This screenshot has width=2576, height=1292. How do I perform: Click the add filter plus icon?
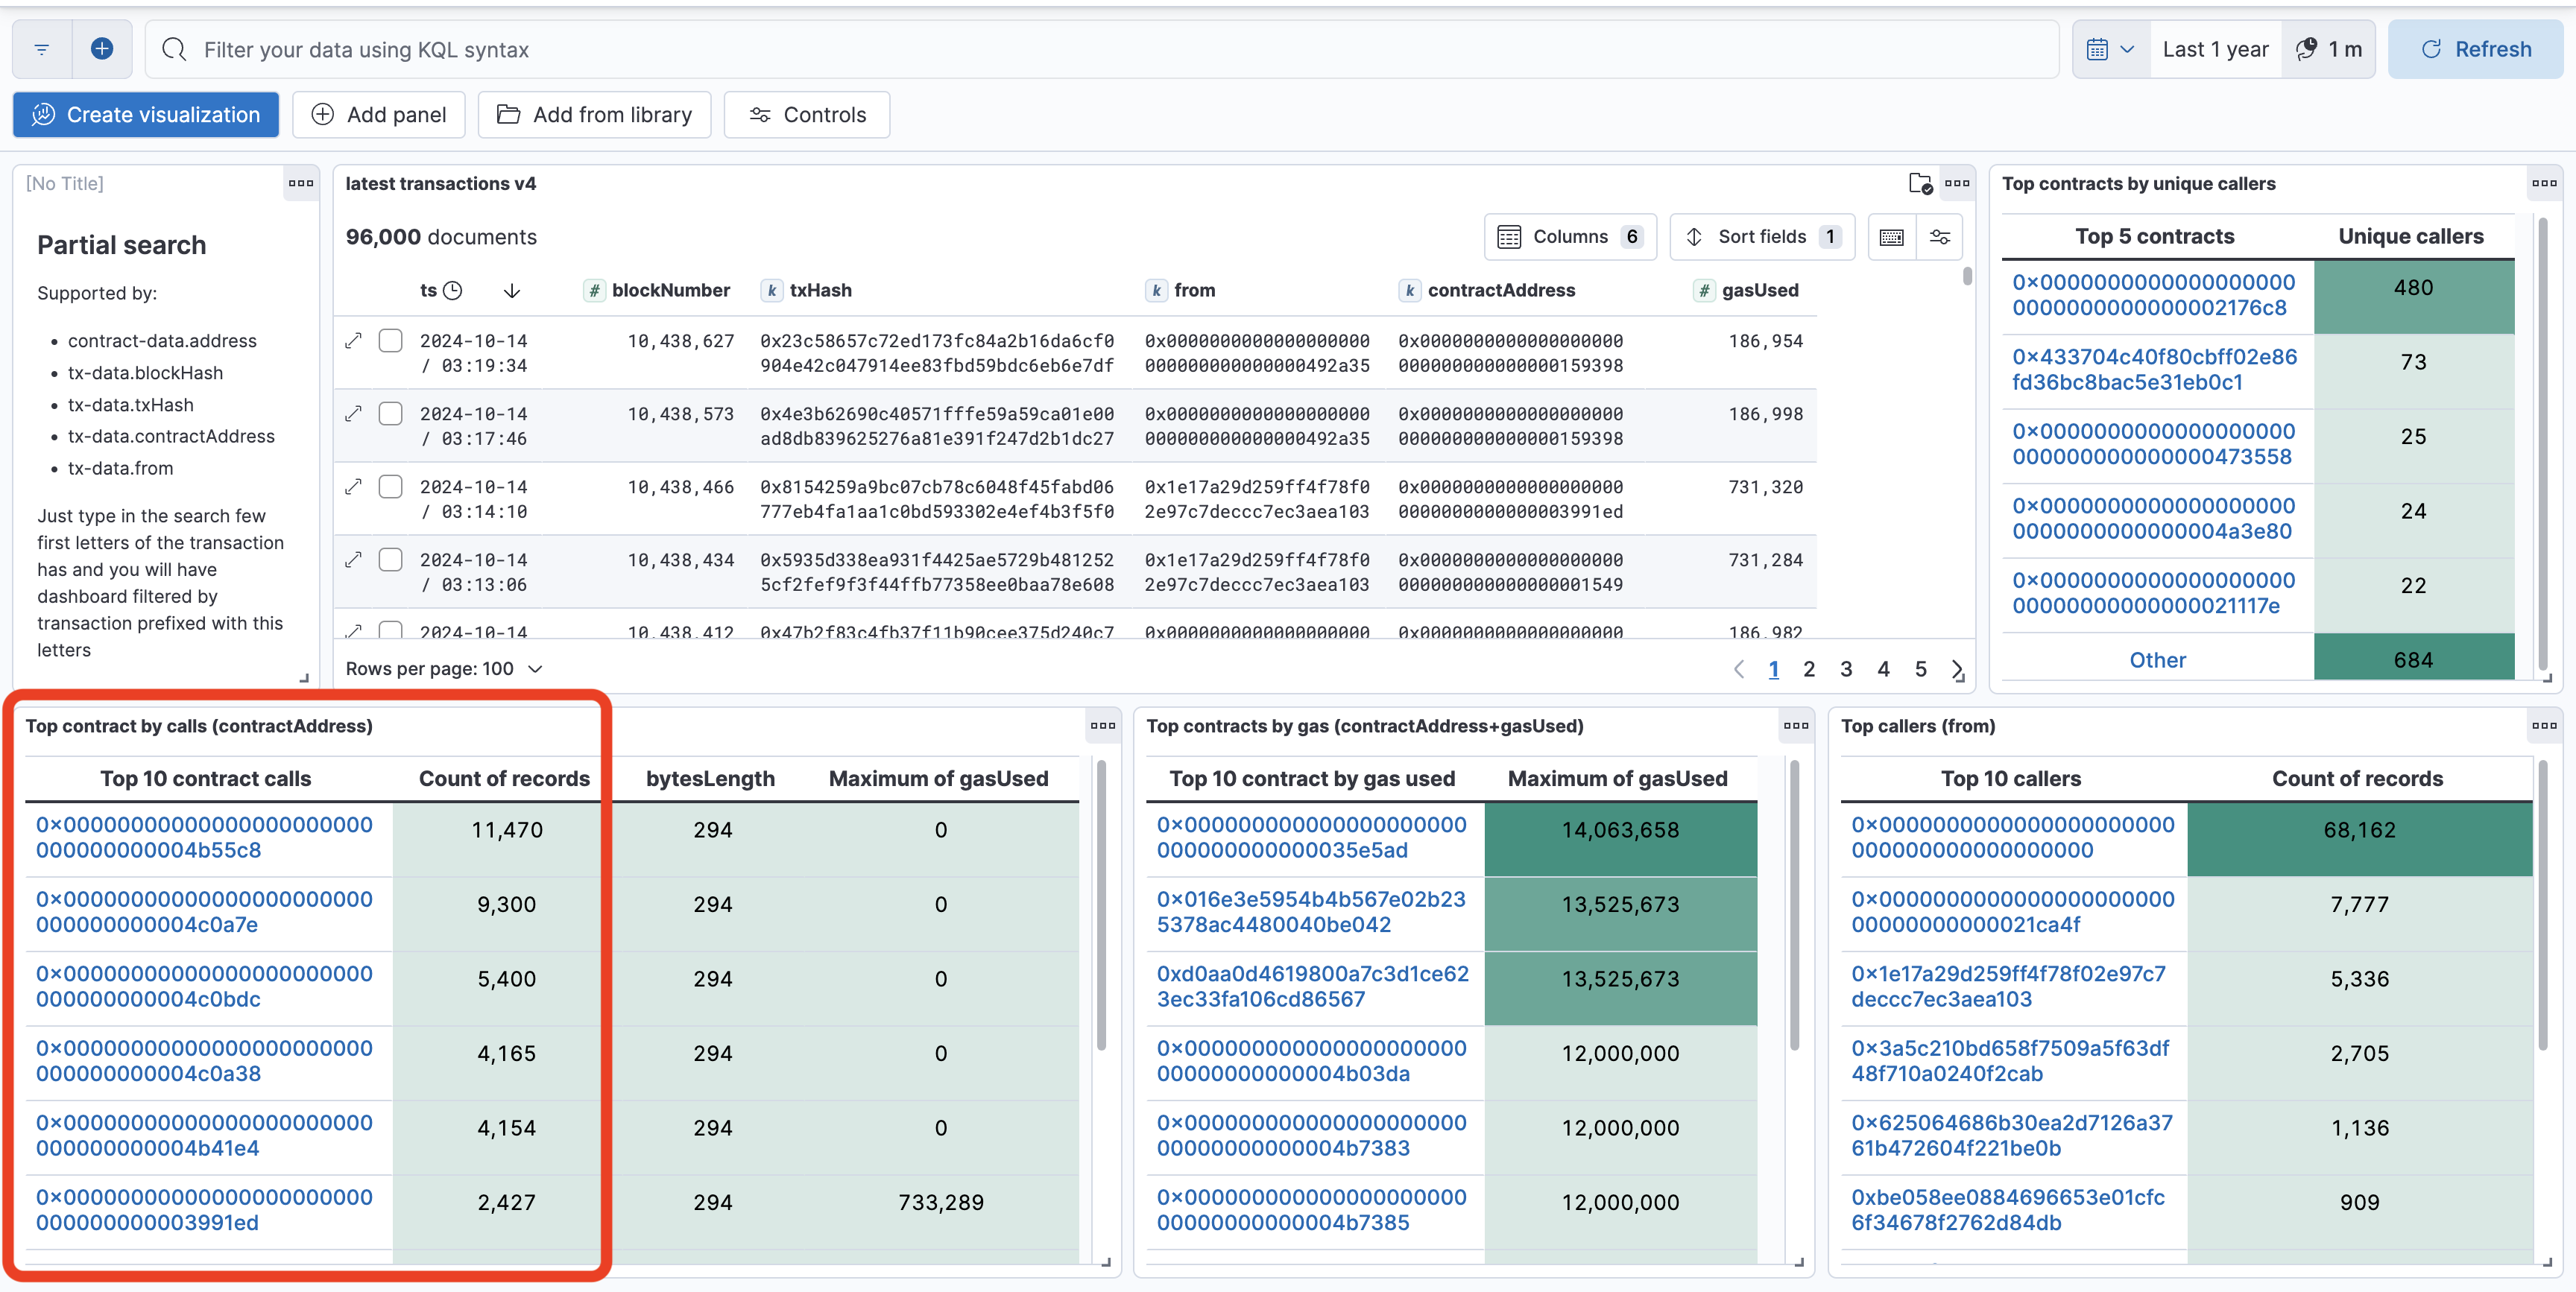coord(102,49)
